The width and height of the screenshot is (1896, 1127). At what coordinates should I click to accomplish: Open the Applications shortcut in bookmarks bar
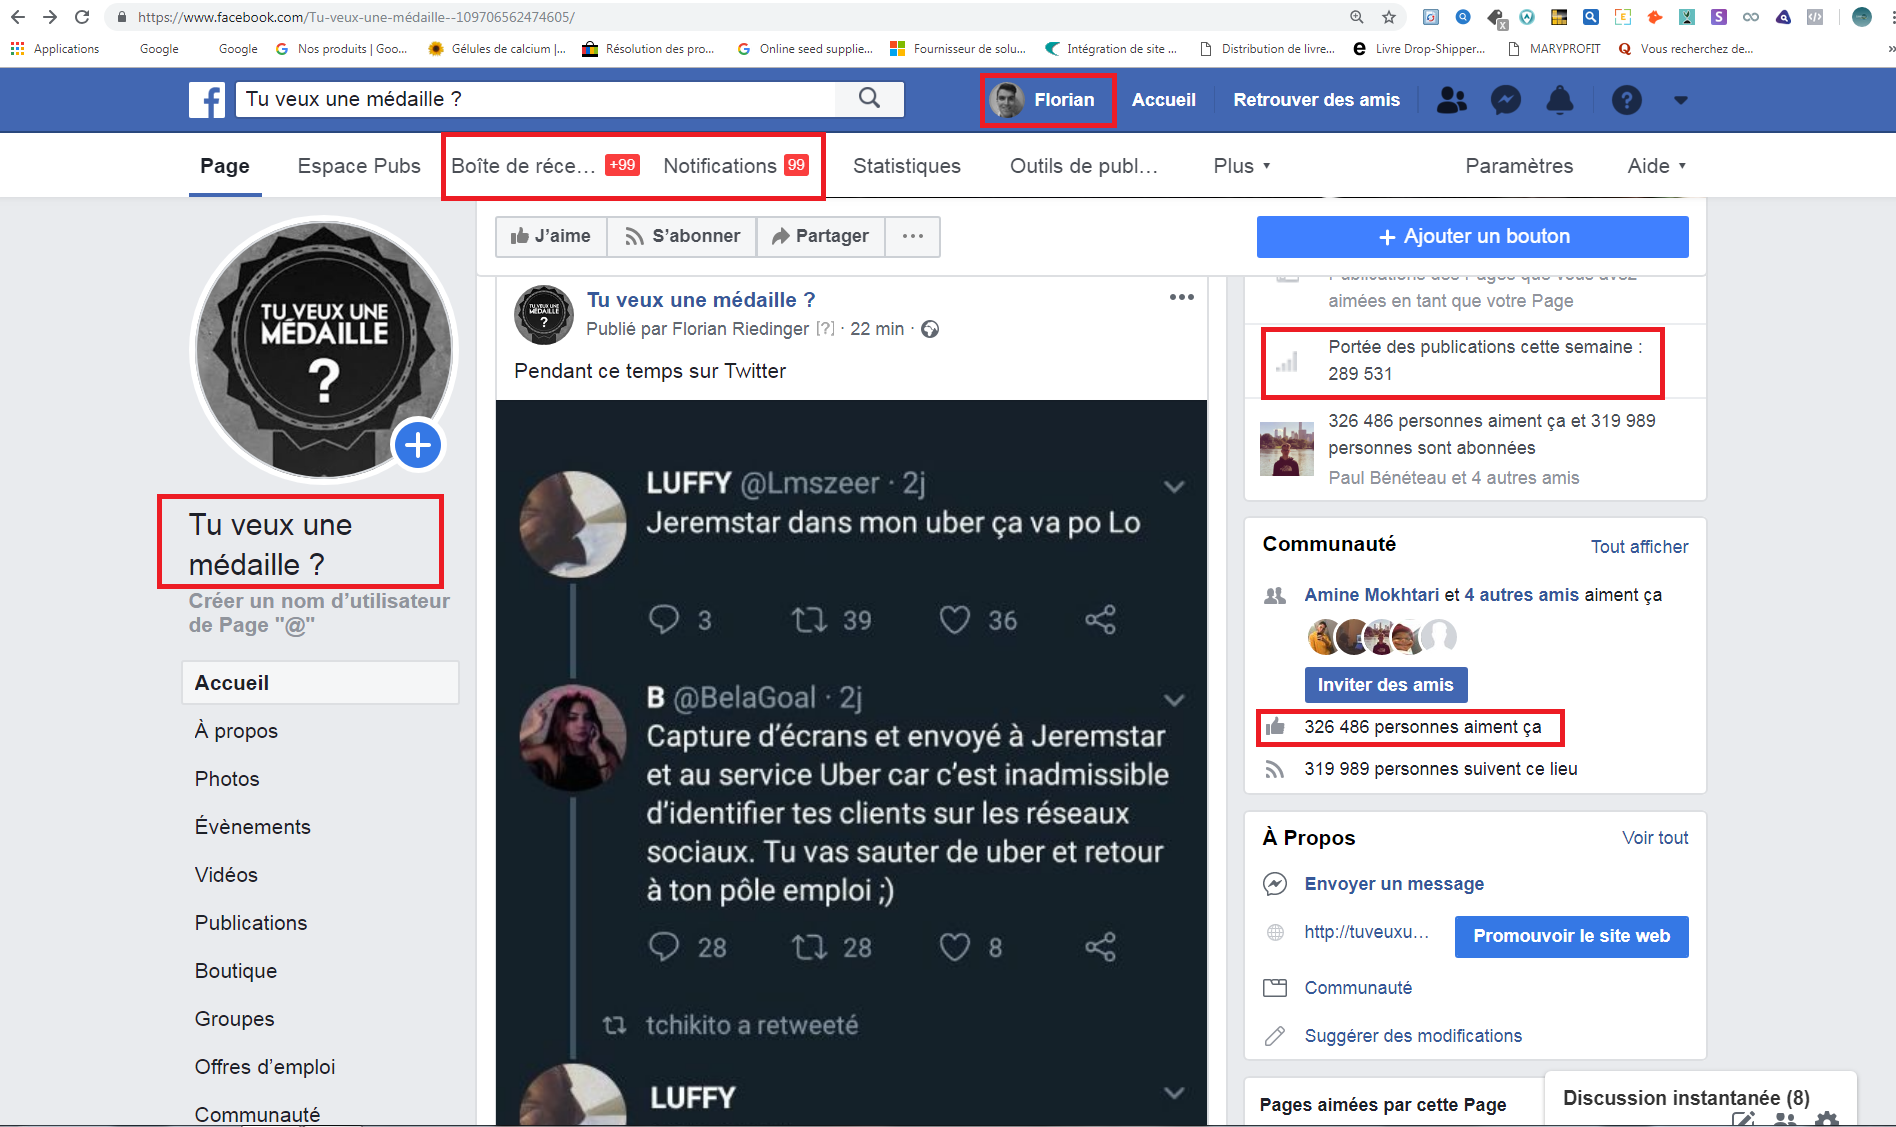pyautogui.click(x=55, y=48)
